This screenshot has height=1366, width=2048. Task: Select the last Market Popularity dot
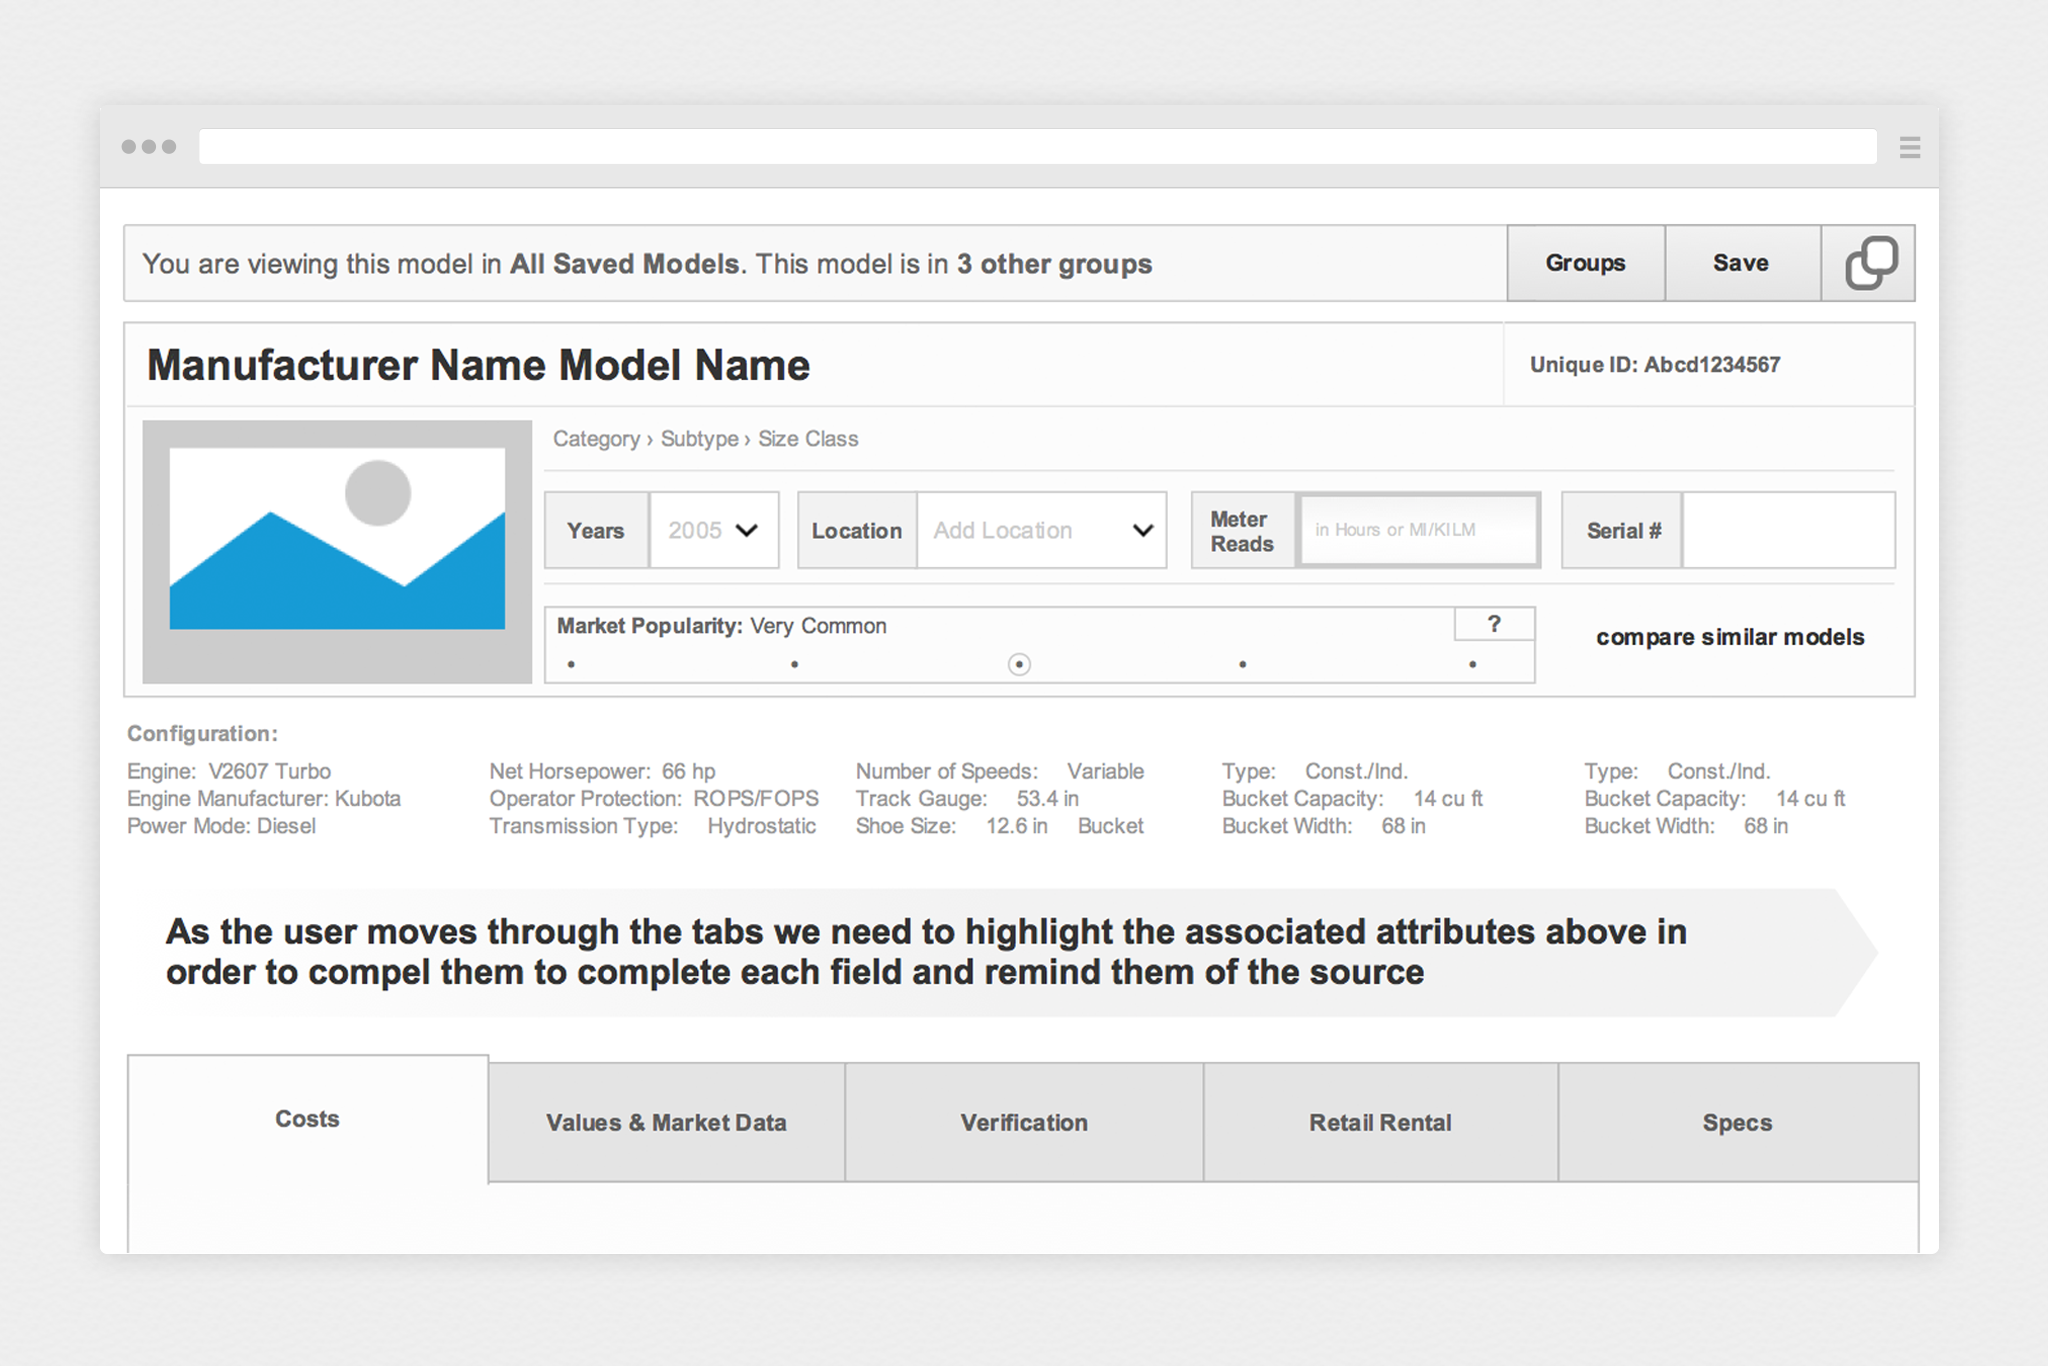1472,664
